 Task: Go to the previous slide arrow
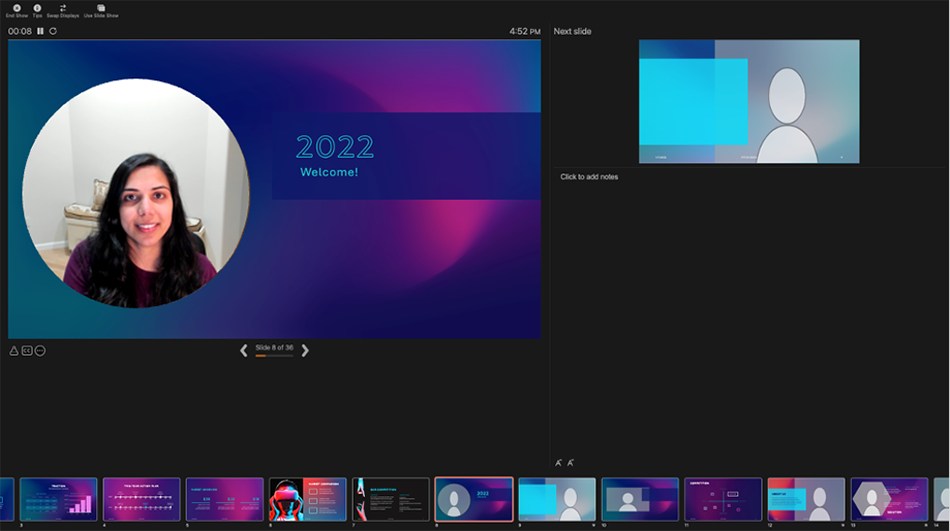pos(244,350)
